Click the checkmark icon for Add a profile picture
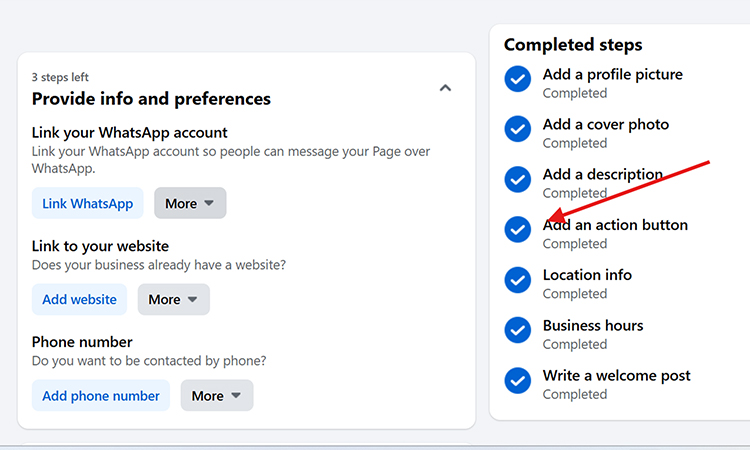 518,79
